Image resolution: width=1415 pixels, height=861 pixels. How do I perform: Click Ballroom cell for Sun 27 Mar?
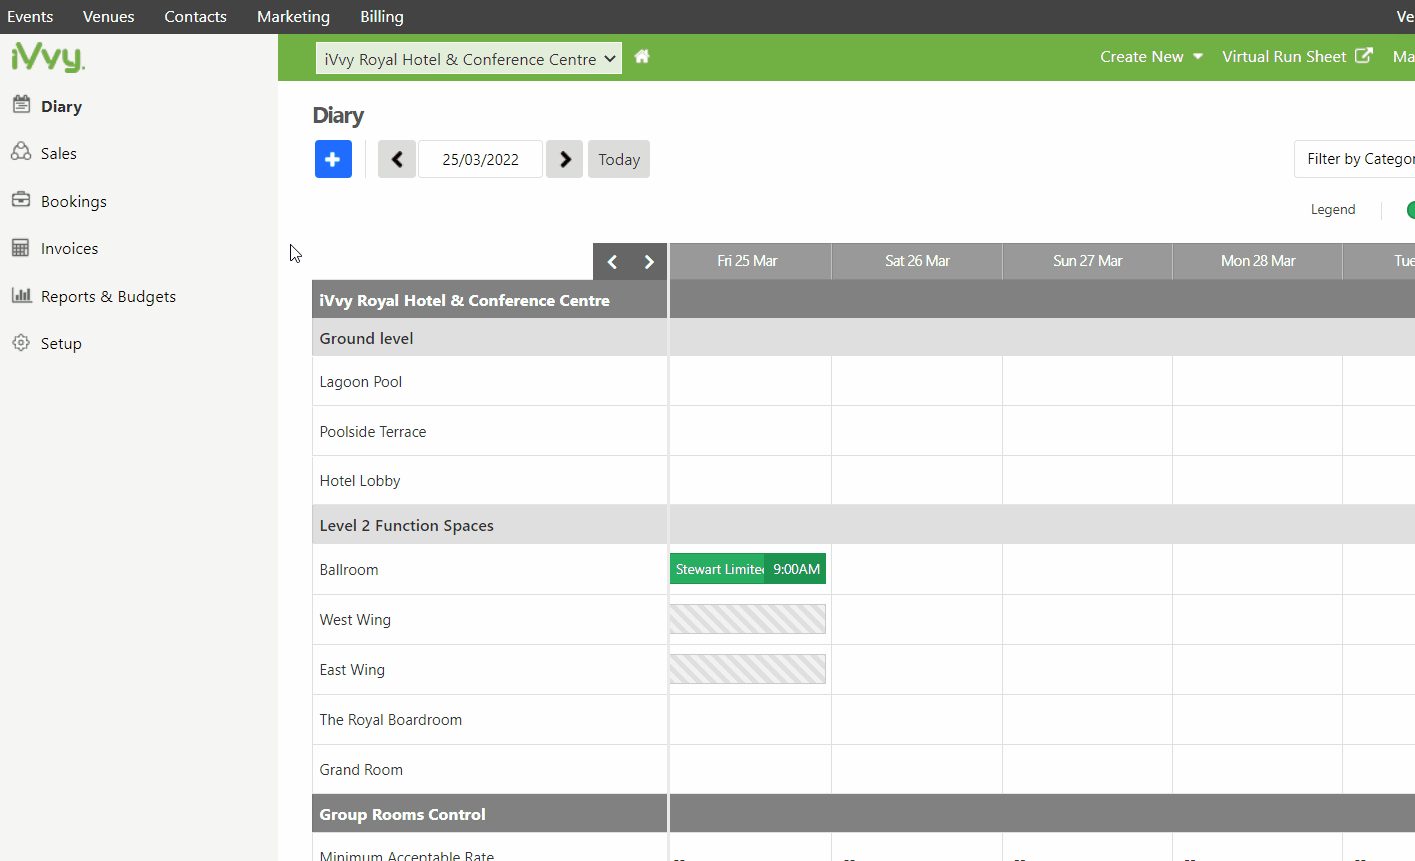pos(1087,569)
